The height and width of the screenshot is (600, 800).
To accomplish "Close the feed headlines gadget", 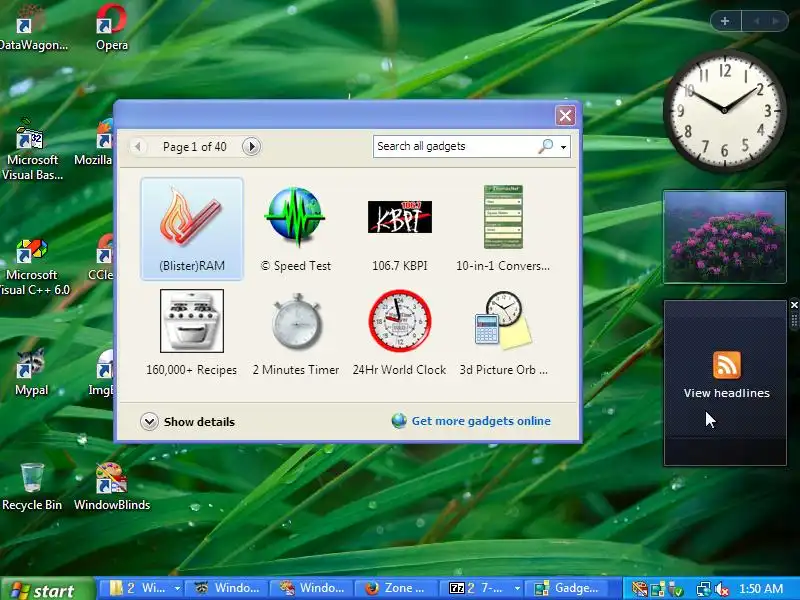I will [x=794, y=305].
